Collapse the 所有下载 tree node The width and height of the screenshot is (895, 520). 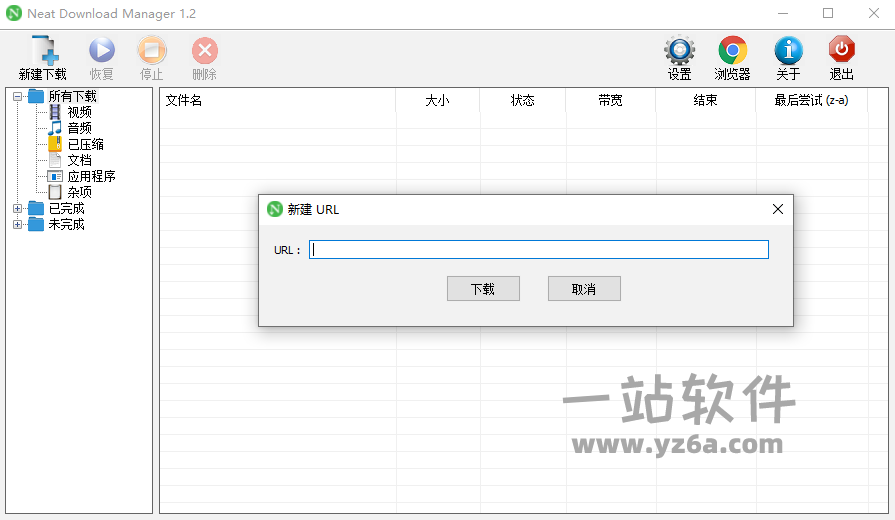pos(18,96)
